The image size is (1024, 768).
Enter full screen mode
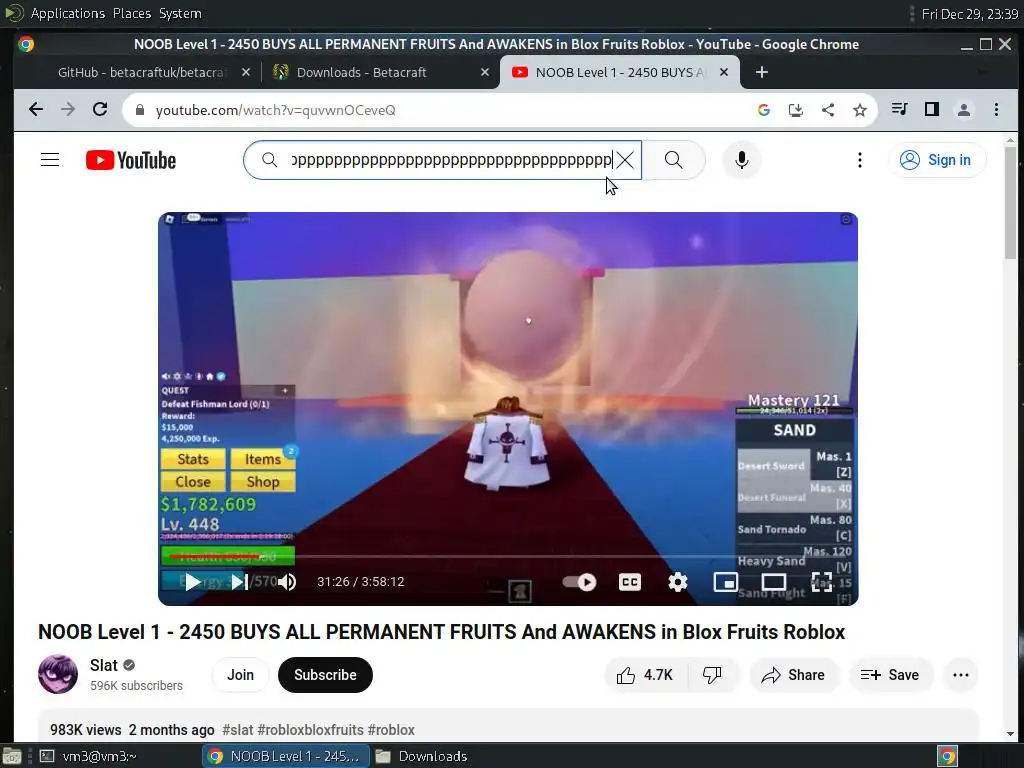822,582
